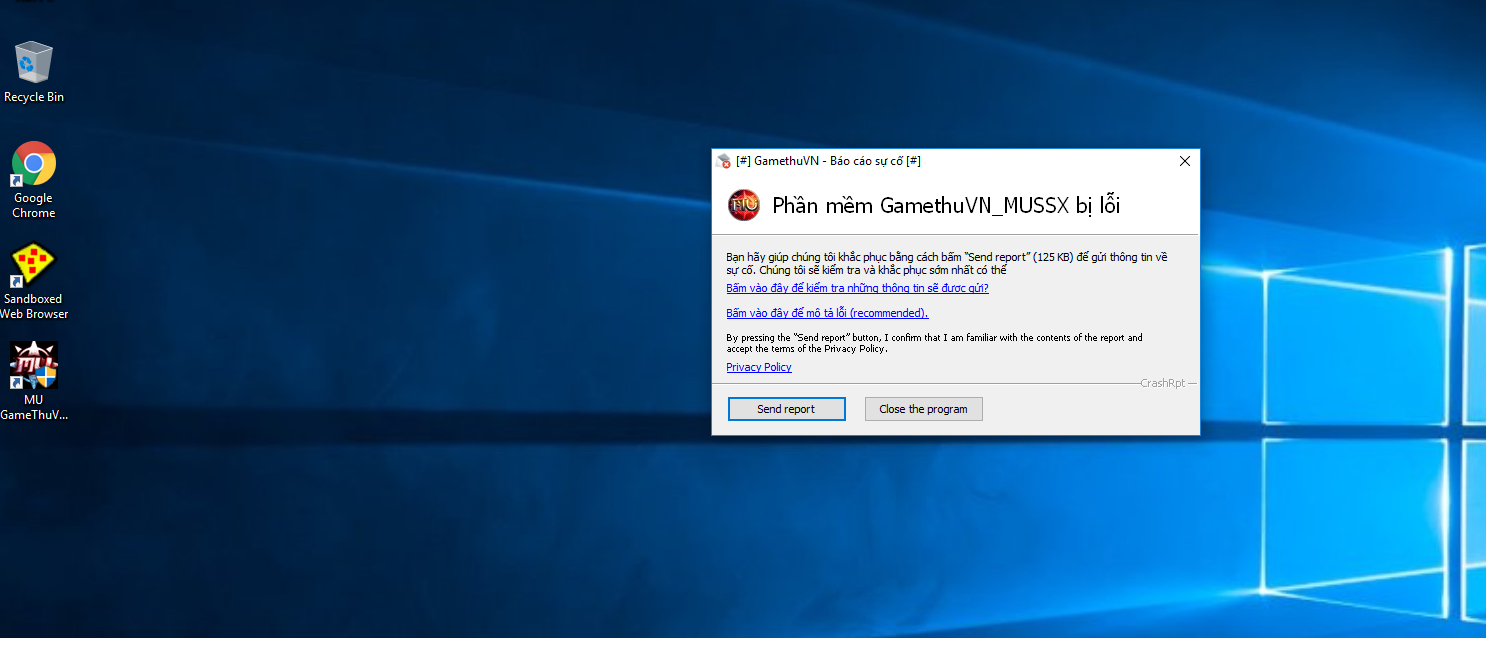Open the Privacy Policy link
Viewport: 1486px width, 648px height.
tap(759, 367)
